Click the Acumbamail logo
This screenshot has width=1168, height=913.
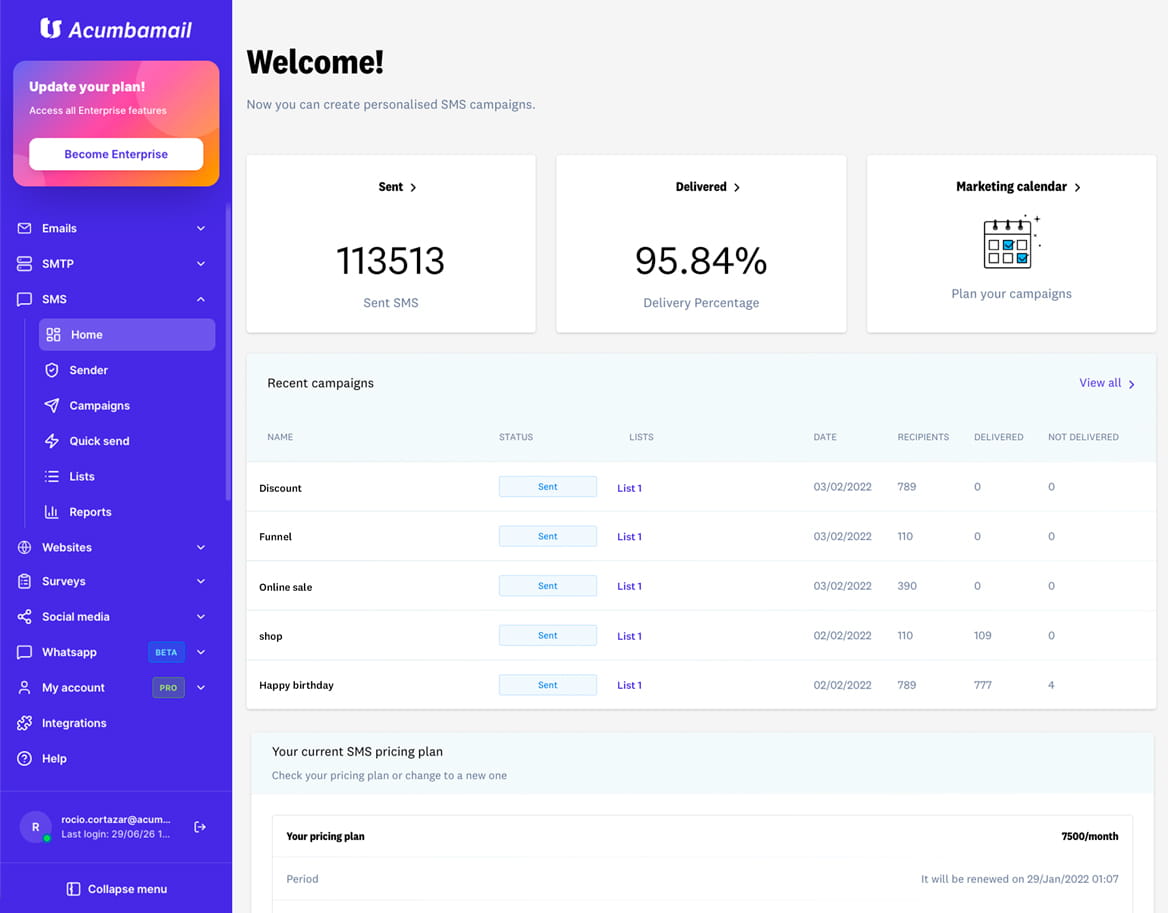(x=115, y=29)
